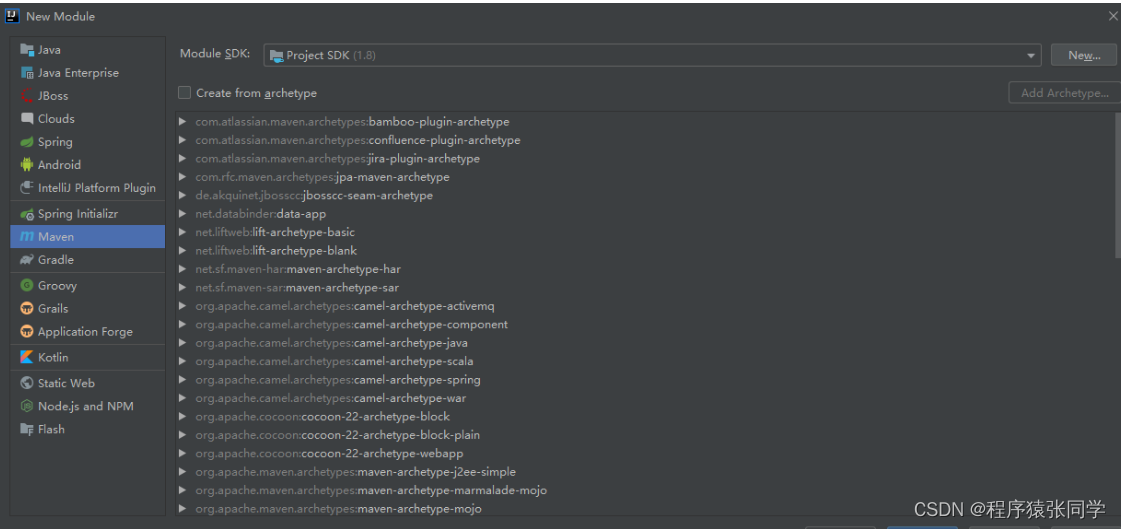Select camel-archetype-activemq row
Screen dimensions: 1121x529
click(645, 306)
